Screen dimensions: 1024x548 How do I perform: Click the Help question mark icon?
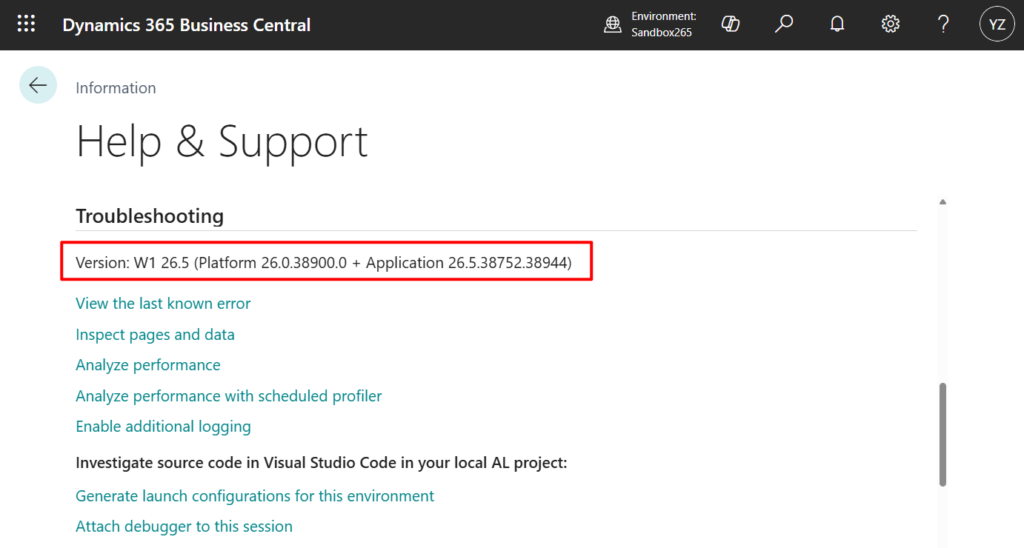943,24
